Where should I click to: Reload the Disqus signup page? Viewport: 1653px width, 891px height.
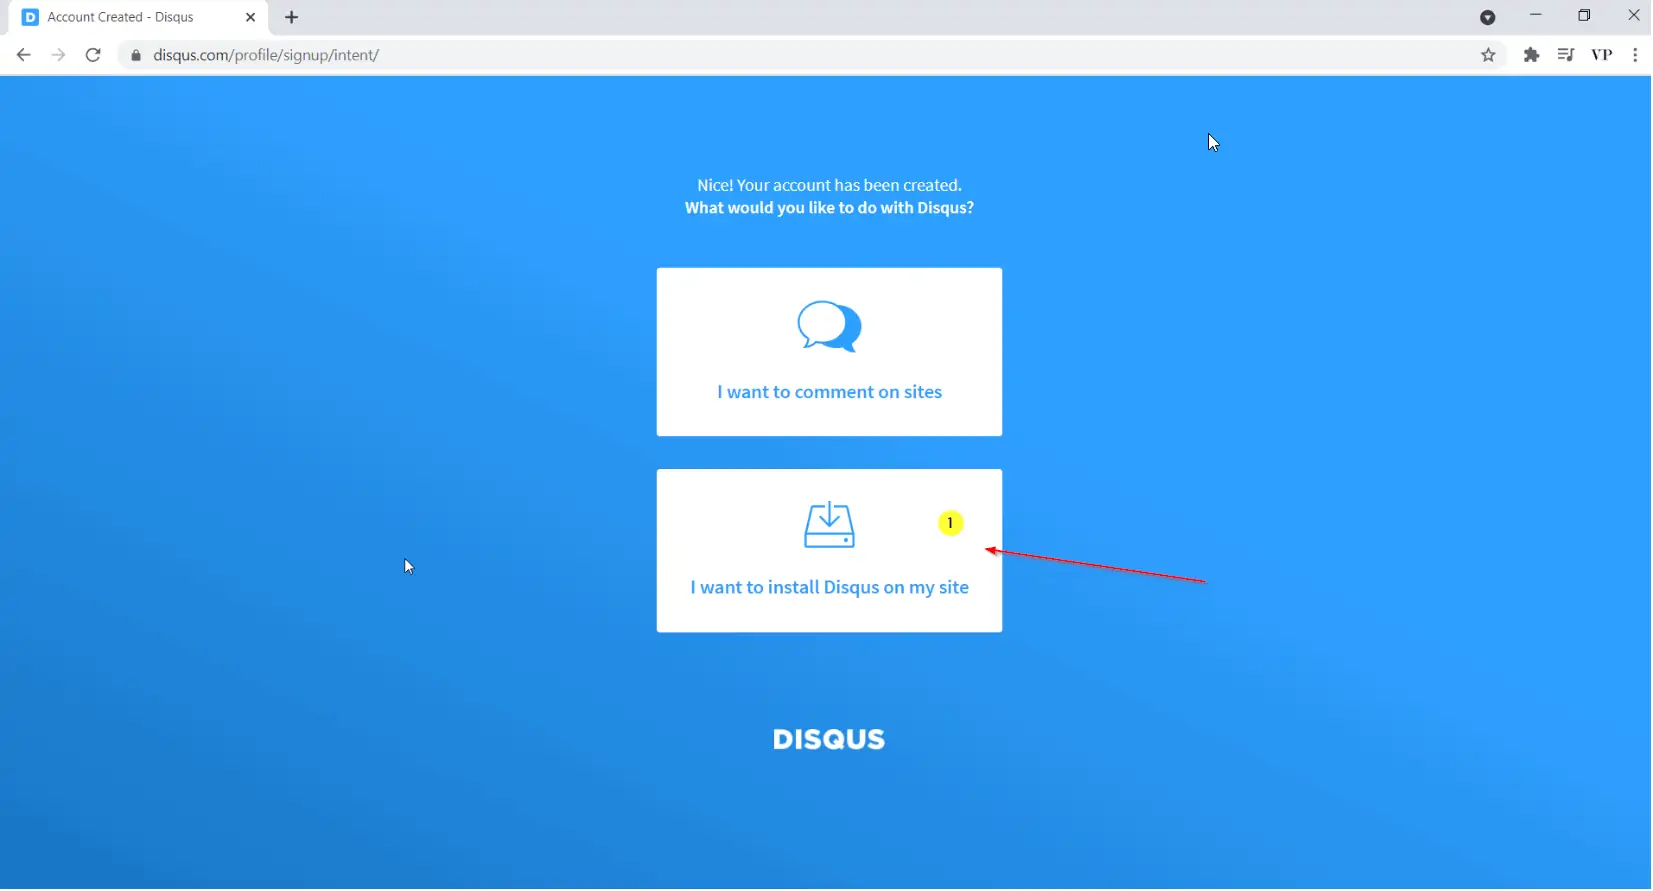[x=93, y=55]
